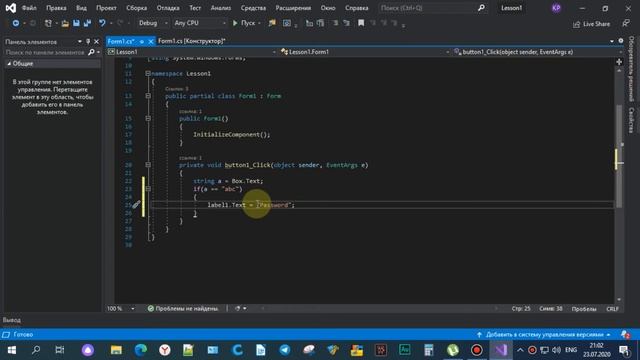Open the Правка menu
The width and height of the screenshot is (640, 360).
click(56, 8)
